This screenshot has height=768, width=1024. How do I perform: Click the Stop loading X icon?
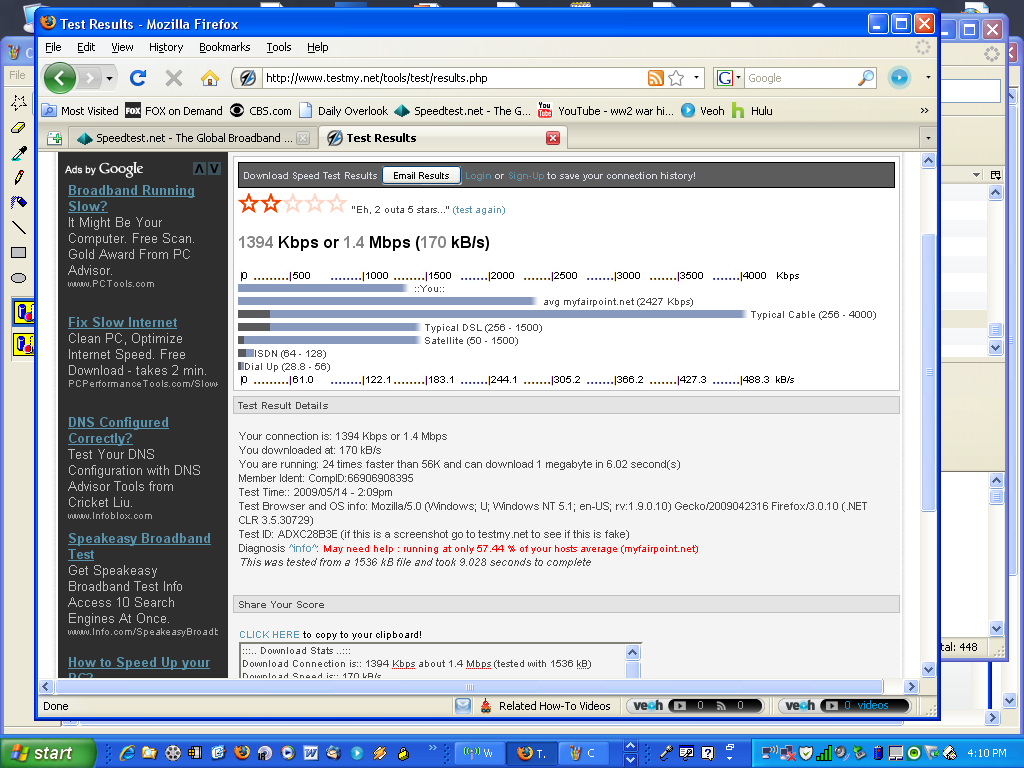tap(174, 78)
